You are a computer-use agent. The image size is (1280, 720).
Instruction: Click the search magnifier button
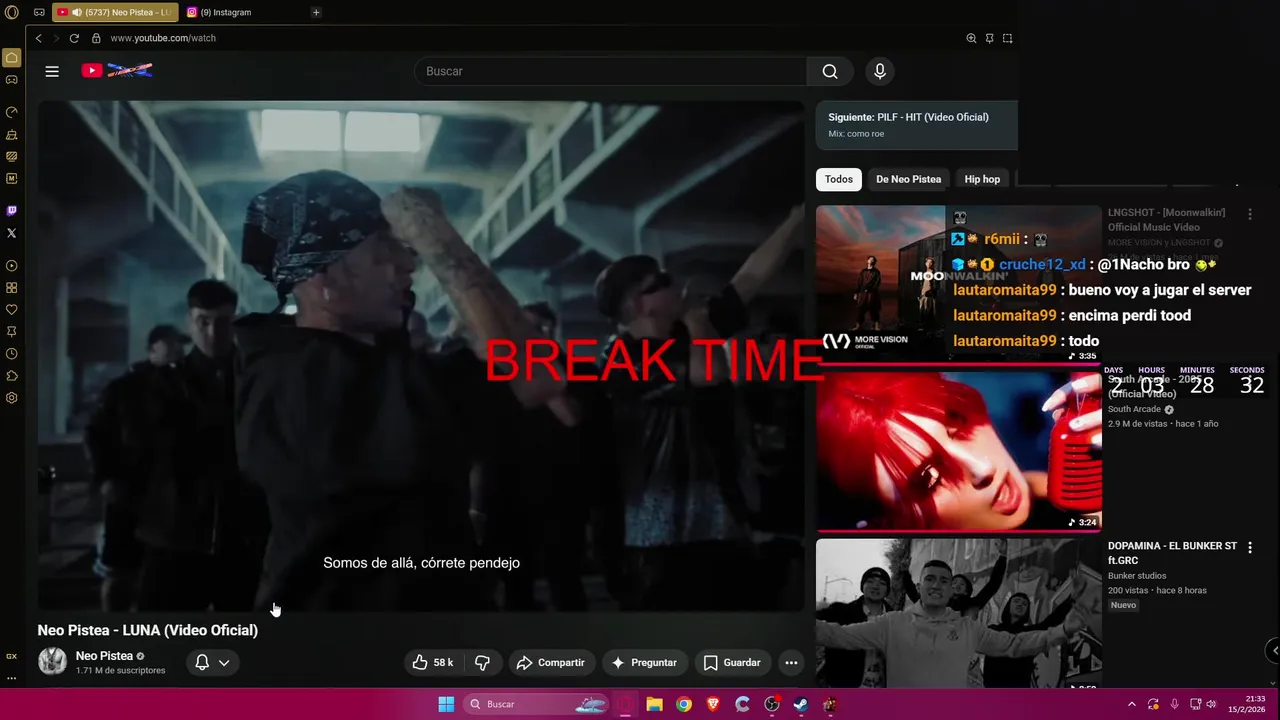point(830,71)
